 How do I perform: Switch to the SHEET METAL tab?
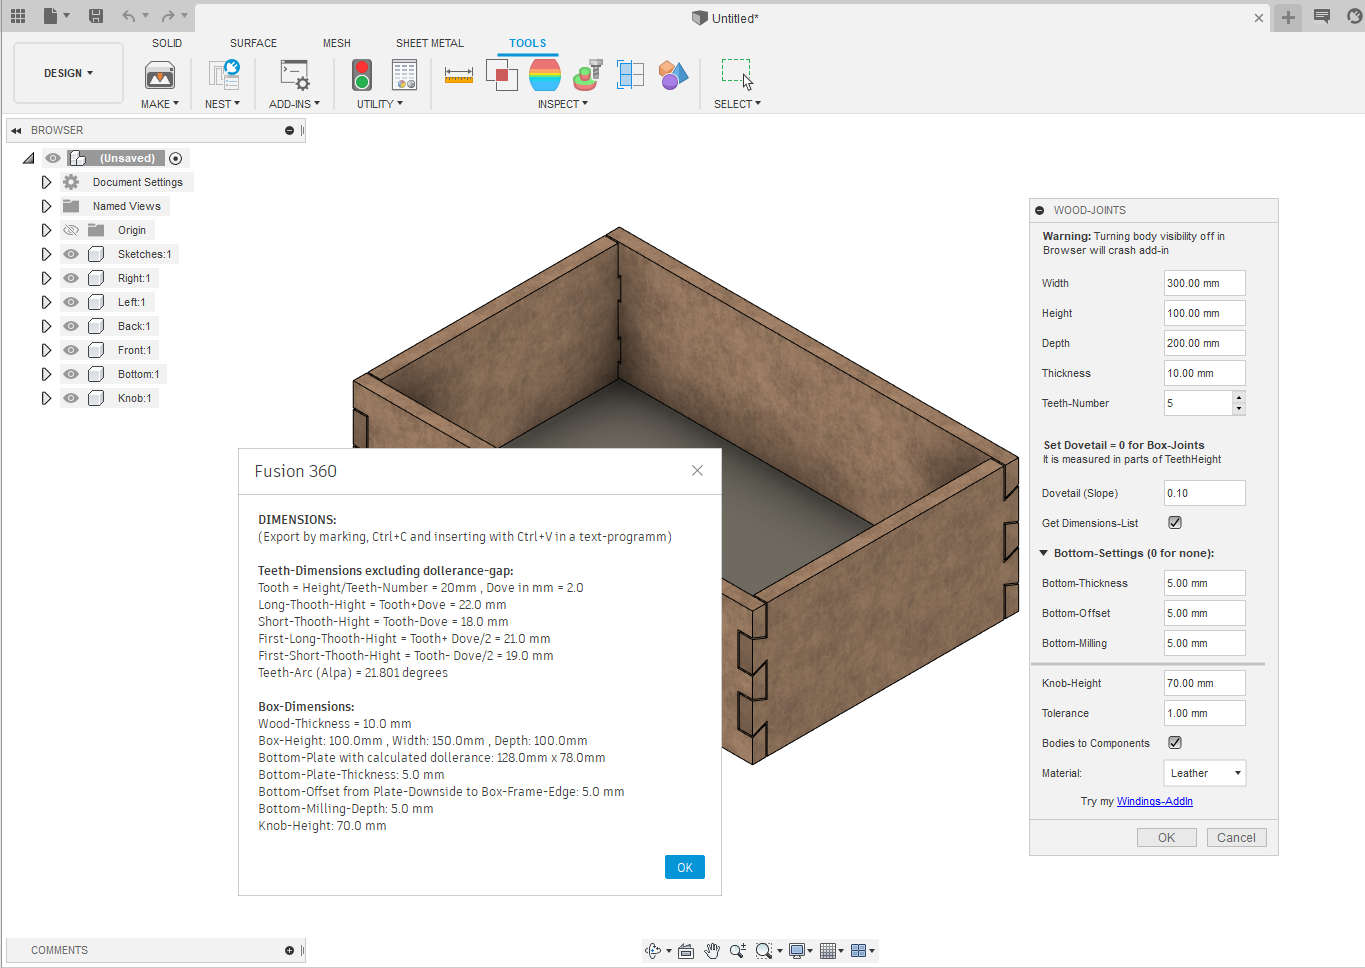pos(429,43)
